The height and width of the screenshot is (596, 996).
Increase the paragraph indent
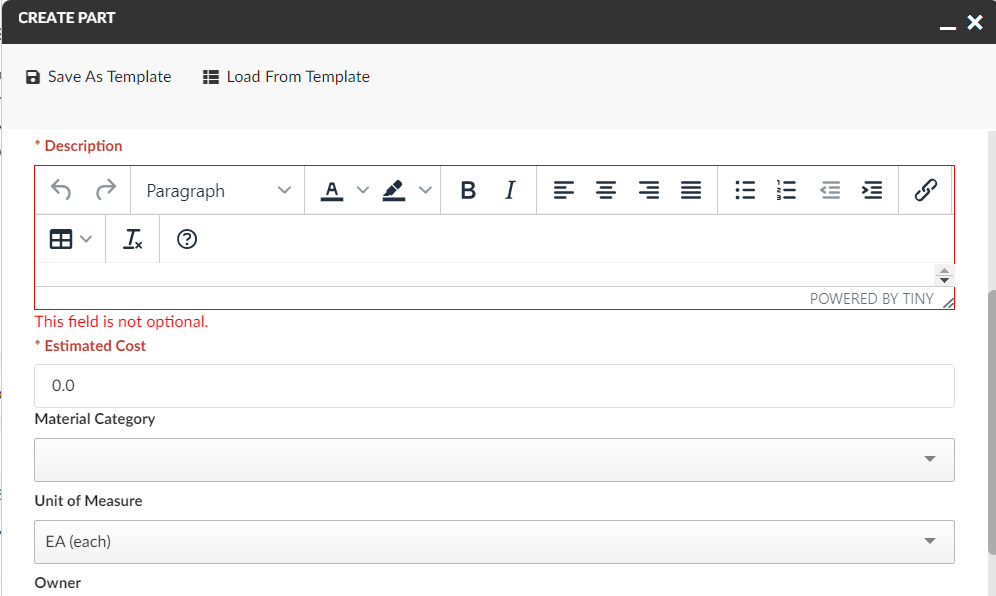coord(872,190)
